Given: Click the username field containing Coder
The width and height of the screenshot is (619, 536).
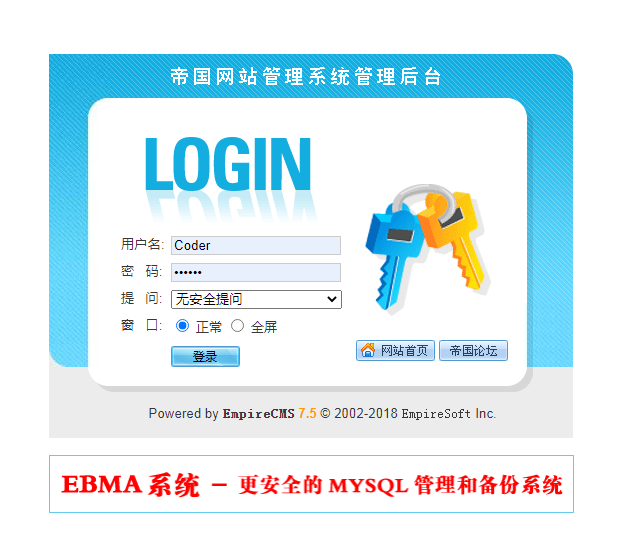Looking at the screenshot, I should (256, 246).
